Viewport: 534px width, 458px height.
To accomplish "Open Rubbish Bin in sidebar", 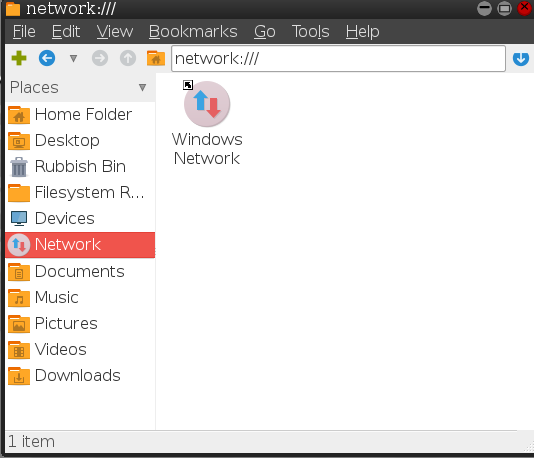I will (x=80, y=167).
